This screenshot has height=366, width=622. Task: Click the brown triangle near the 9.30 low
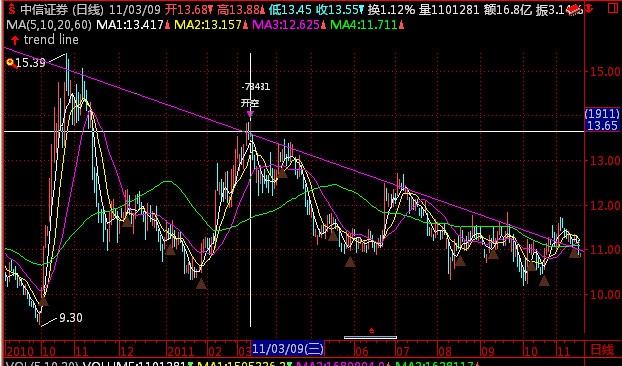tap(43, 301)
